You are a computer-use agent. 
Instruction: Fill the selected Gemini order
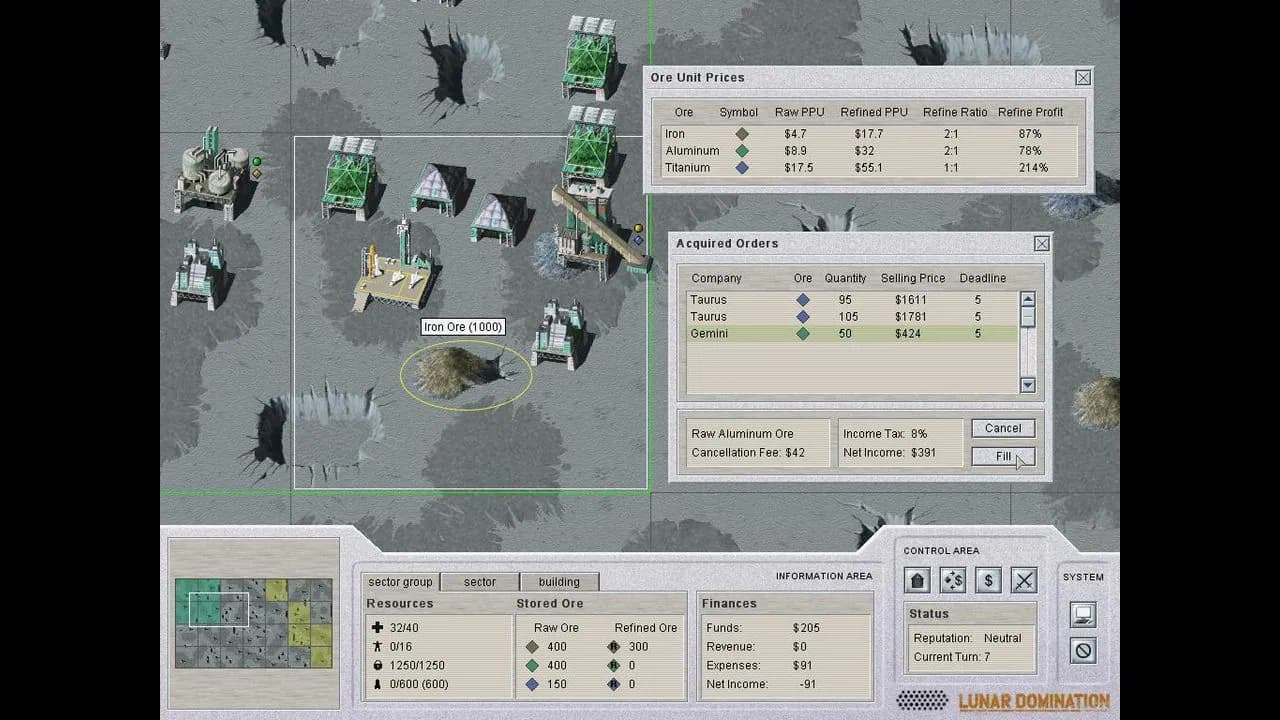click(x=1003, y=457)
